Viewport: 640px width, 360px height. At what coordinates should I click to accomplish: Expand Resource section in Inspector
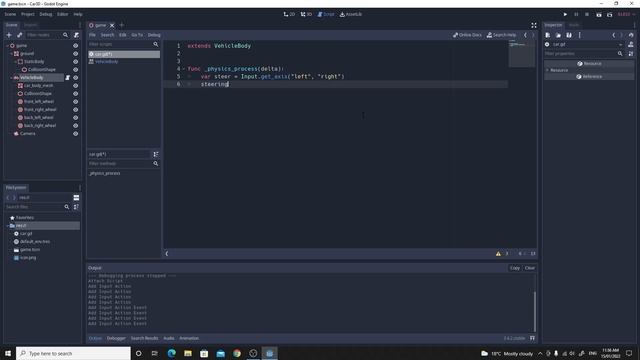click(x=547, y=70)
